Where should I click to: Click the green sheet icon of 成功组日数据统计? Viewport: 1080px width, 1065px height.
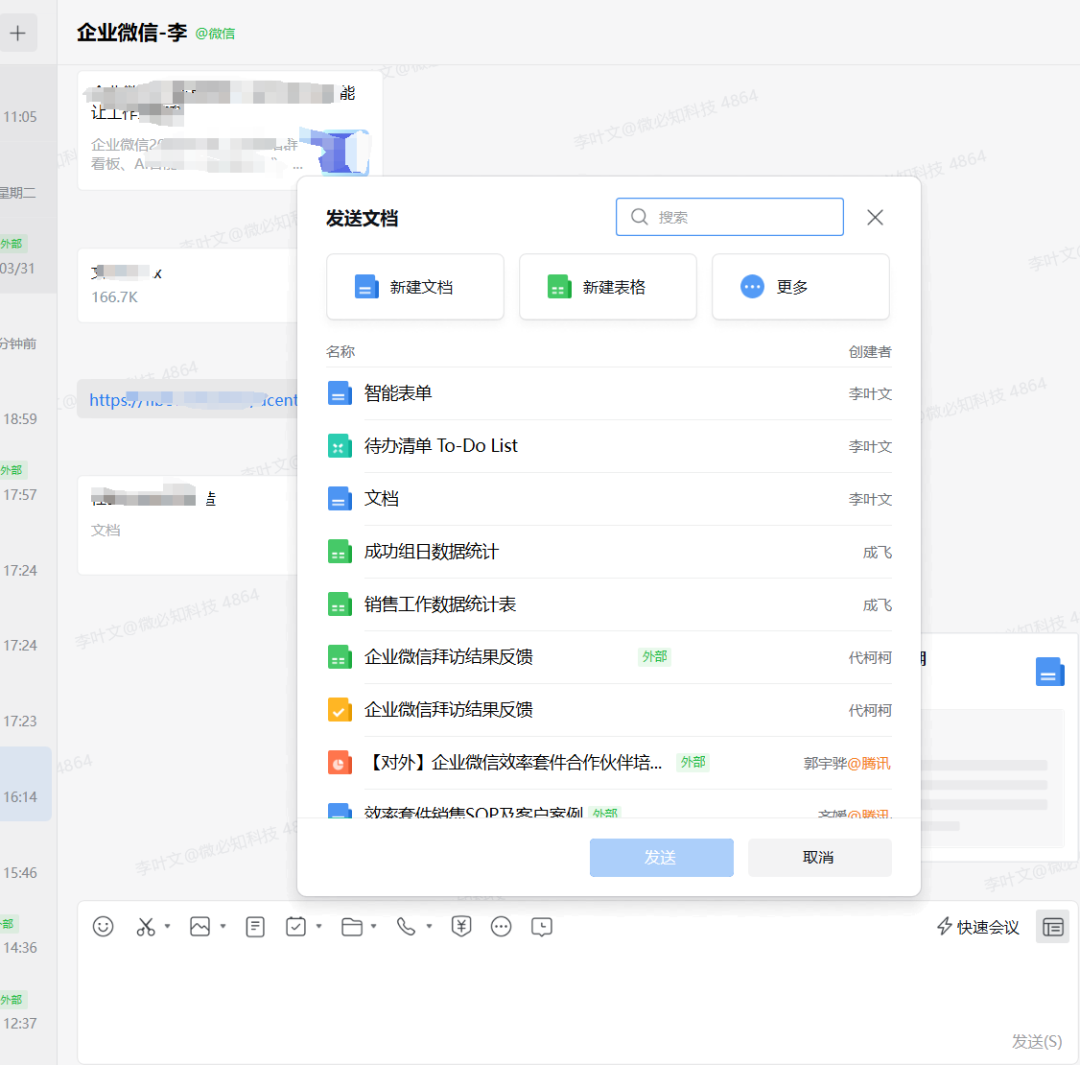tap(340, 552)
